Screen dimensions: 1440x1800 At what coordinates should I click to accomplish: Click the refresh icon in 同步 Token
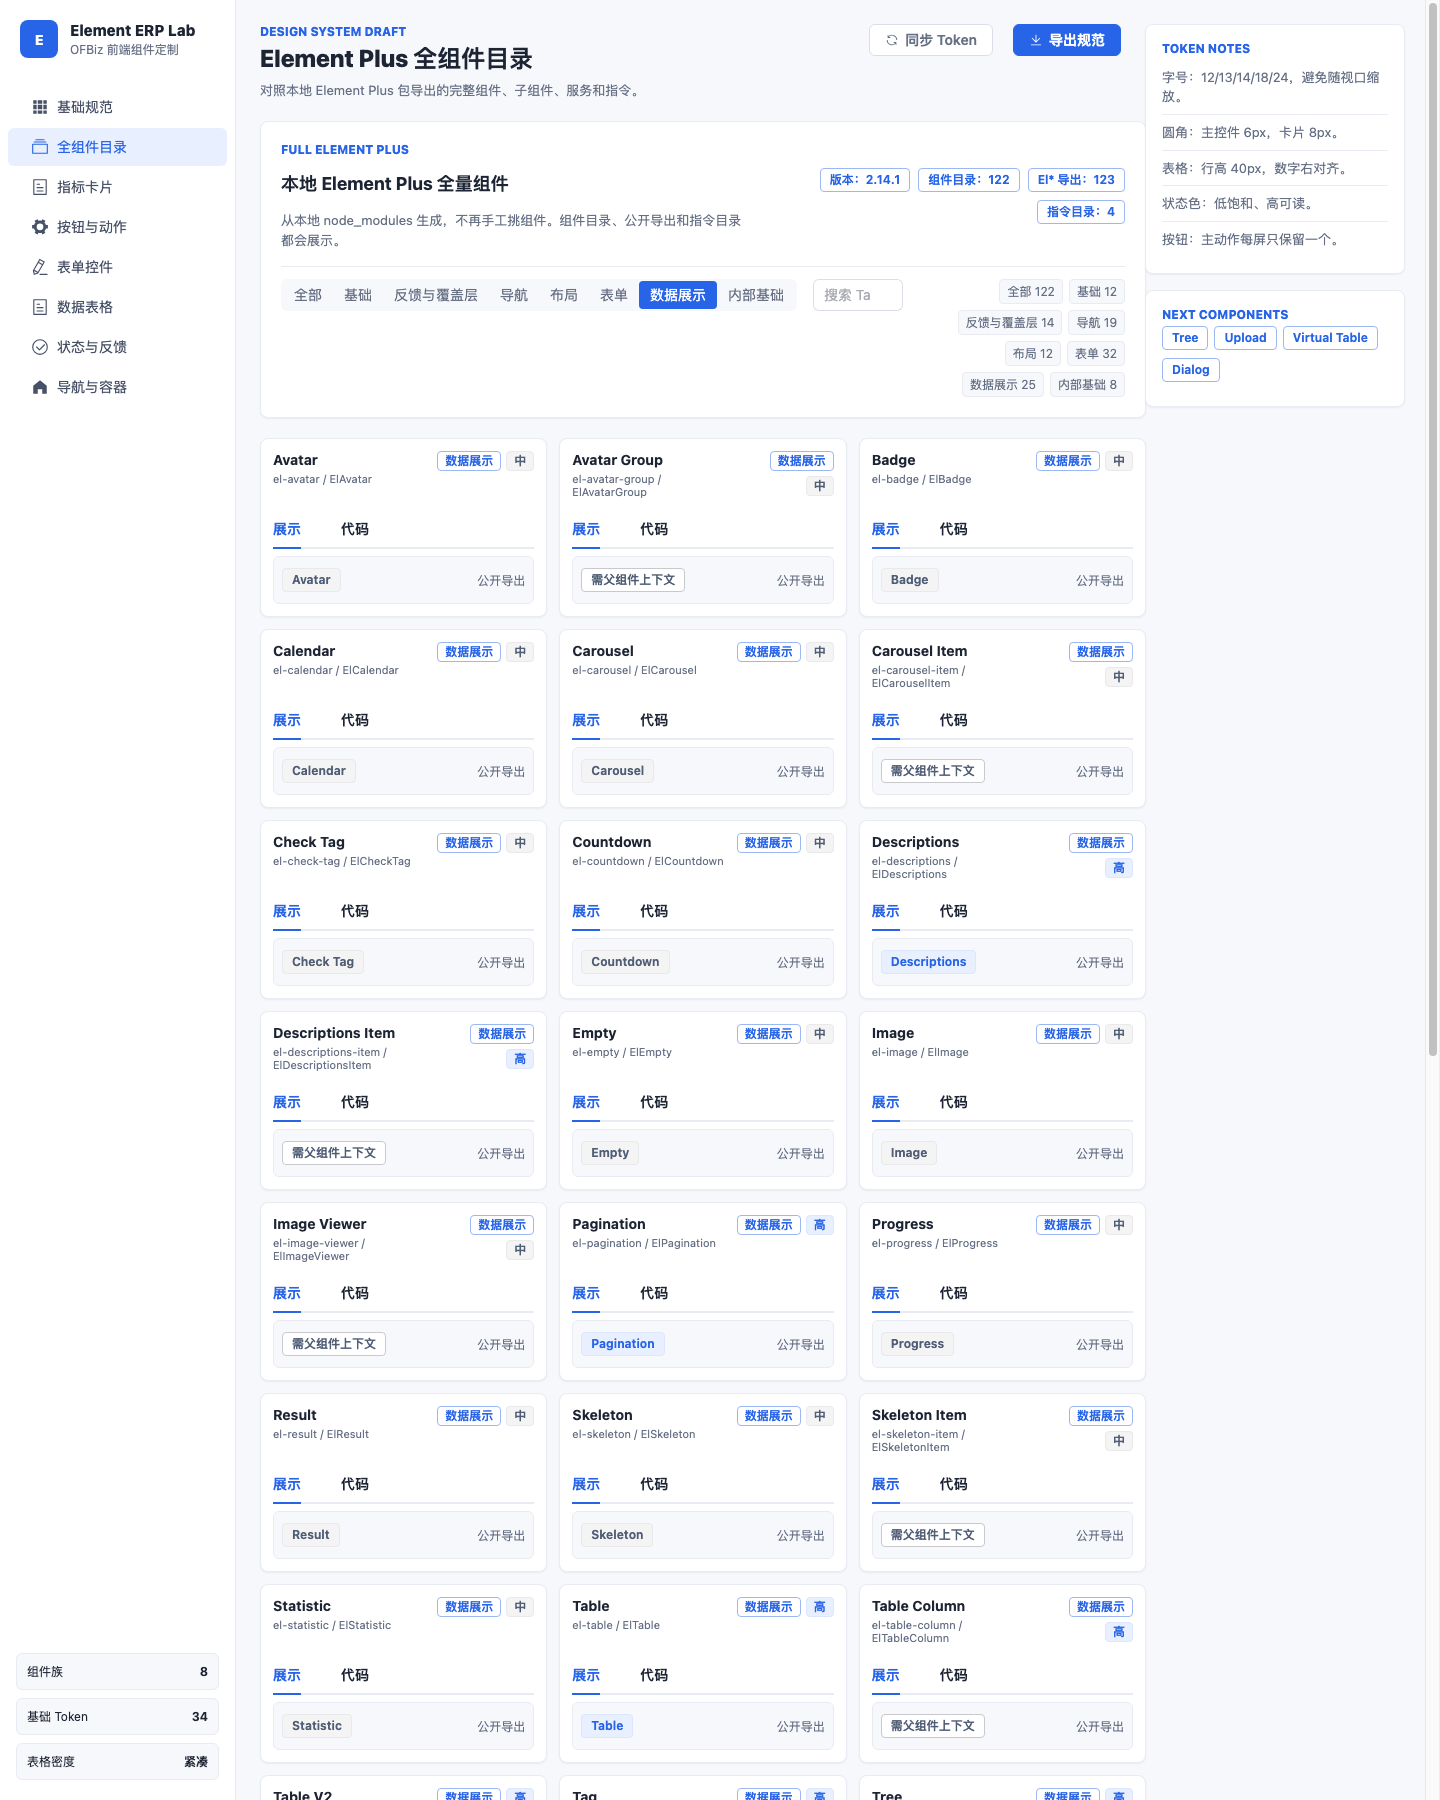891,40
